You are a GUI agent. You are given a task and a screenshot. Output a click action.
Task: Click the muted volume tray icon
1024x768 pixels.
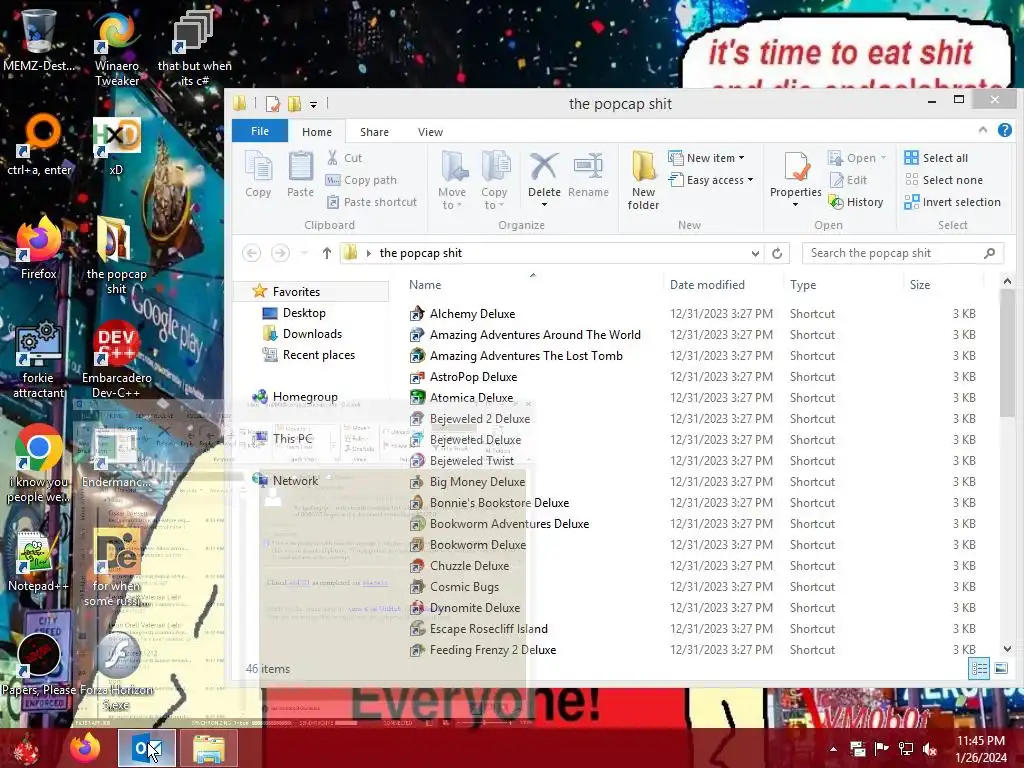pos(930,749)
